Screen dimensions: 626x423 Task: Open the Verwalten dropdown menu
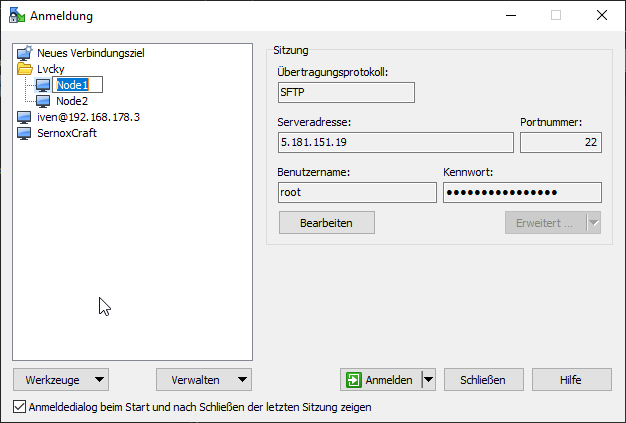[x=204, y=380]
